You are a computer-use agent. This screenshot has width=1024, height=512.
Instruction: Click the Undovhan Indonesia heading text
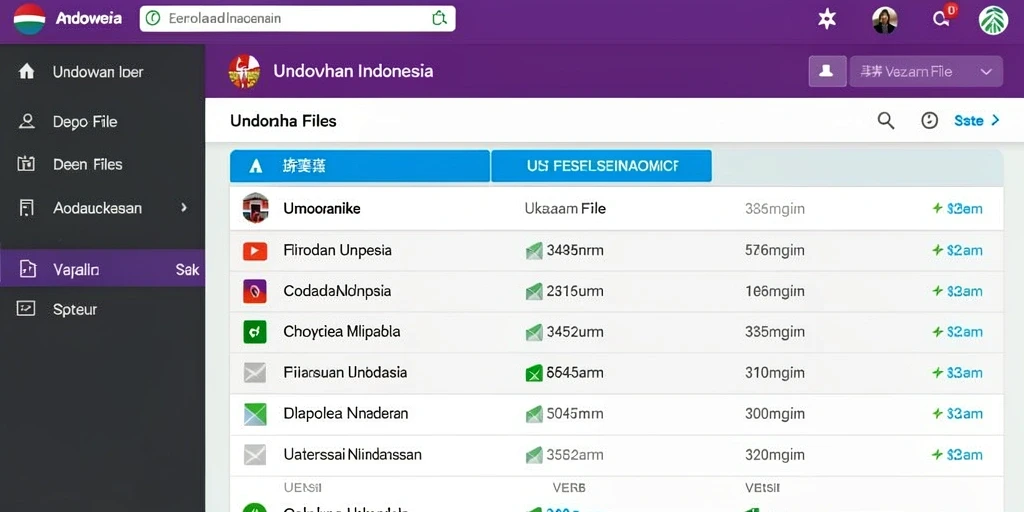[x=353, y=71]
